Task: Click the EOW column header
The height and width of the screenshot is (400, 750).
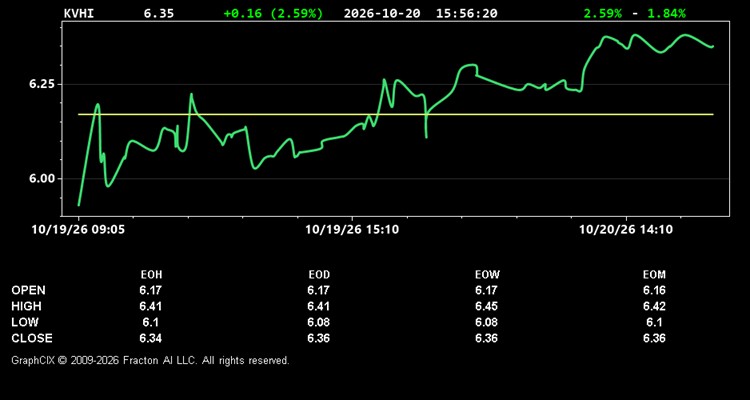Action: point(487,275)
